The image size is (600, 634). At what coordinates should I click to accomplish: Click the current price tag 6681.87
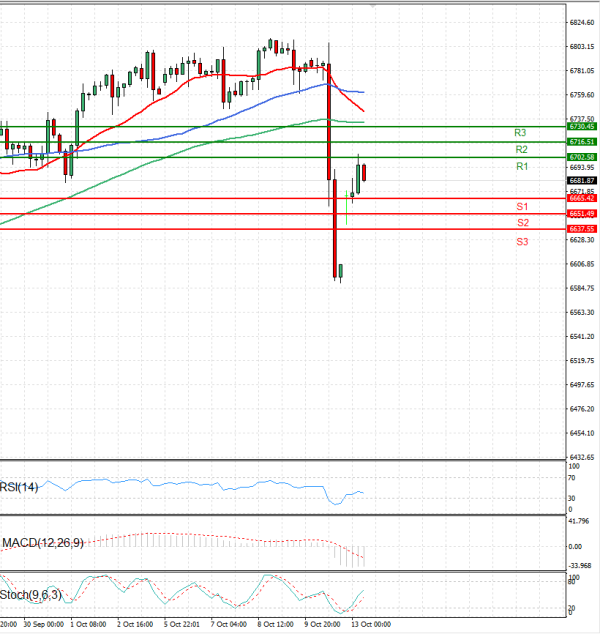pyautogui.click(x=581, y=180)
